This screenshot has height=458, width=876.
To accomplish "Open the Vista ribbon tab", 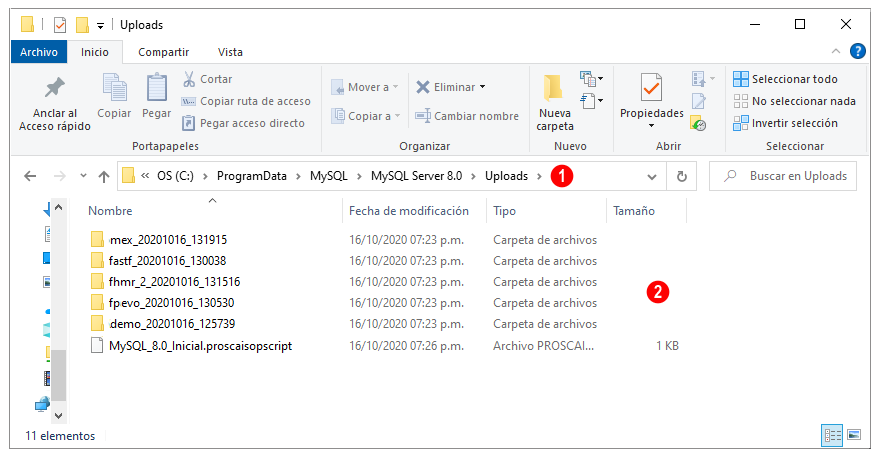I will pyautogui.click(x=230, y=52).
